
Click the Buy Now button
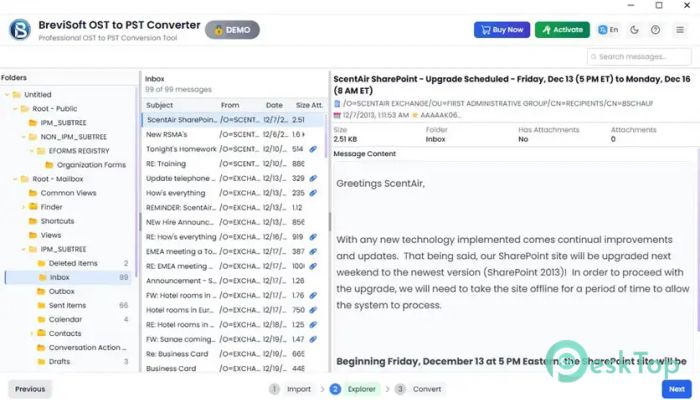point(502,30)
